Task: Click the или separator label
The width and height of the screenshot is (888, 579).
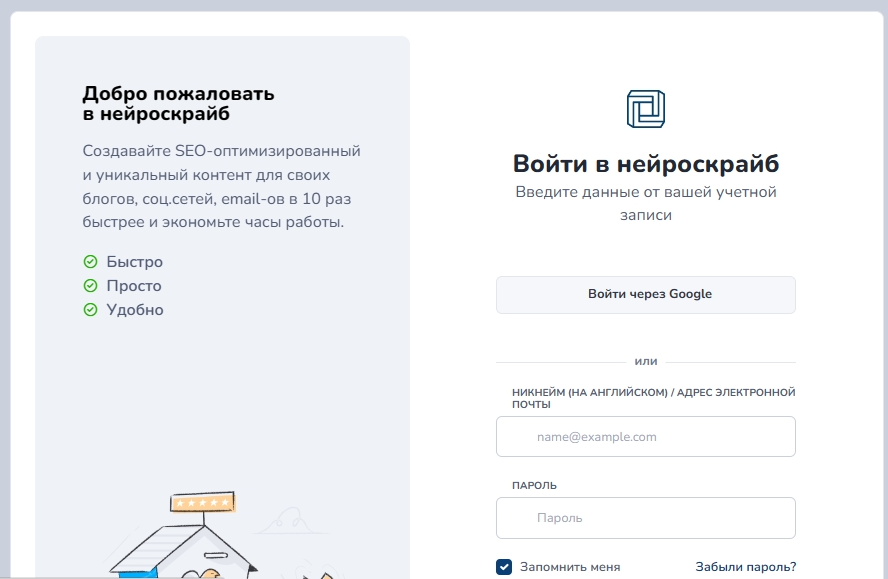Action: 646,361
